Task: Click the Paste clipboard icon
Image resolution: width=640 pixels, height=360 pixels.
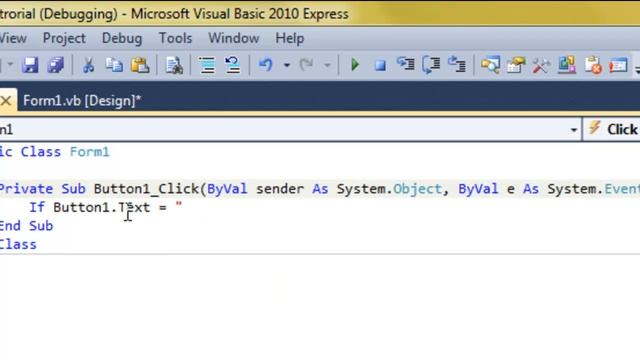Action: [x=140, y=65]
